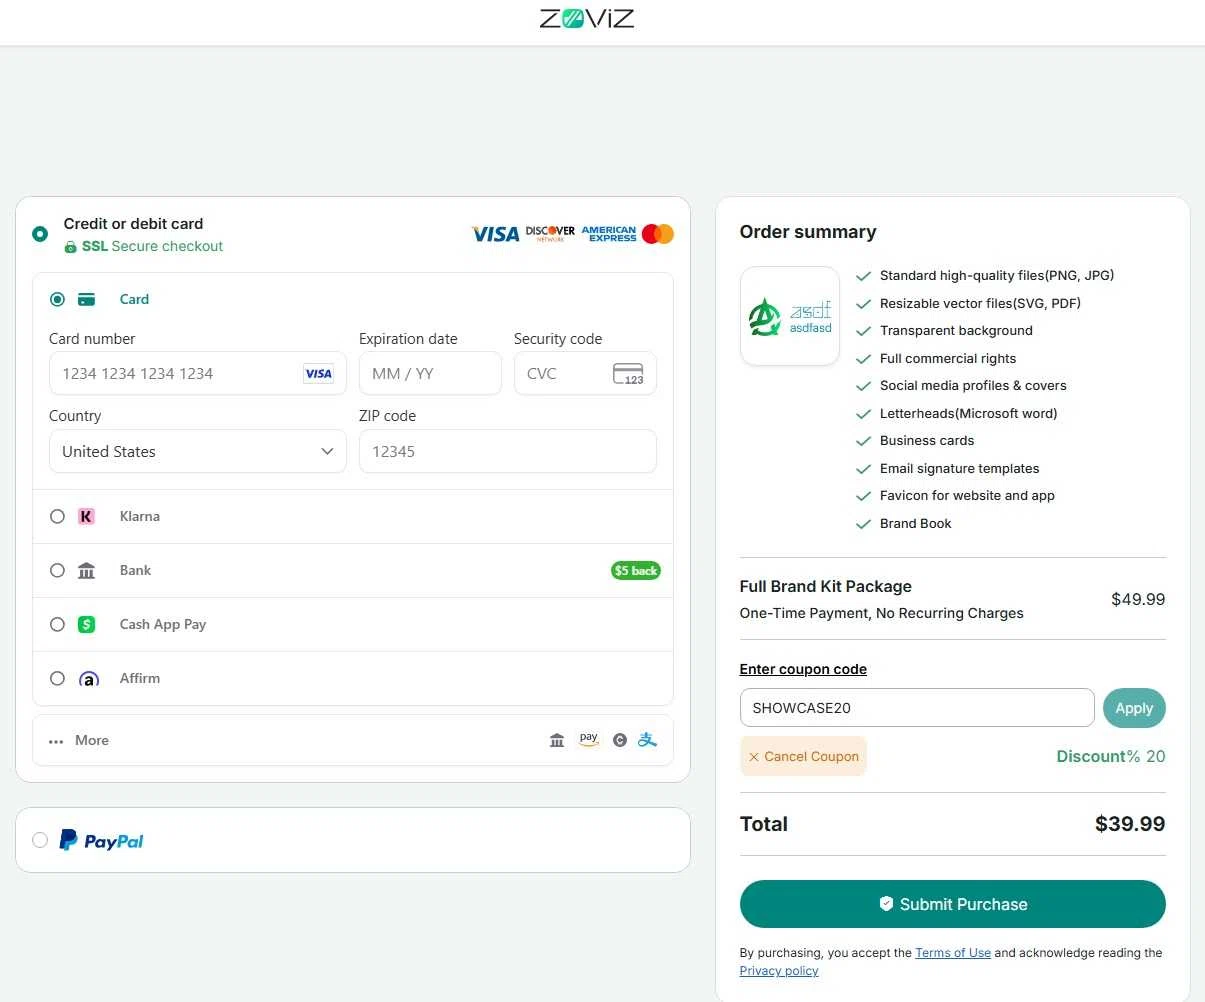Click the Email signature templates text
1205x1002 pixels.
pos(960,469)
